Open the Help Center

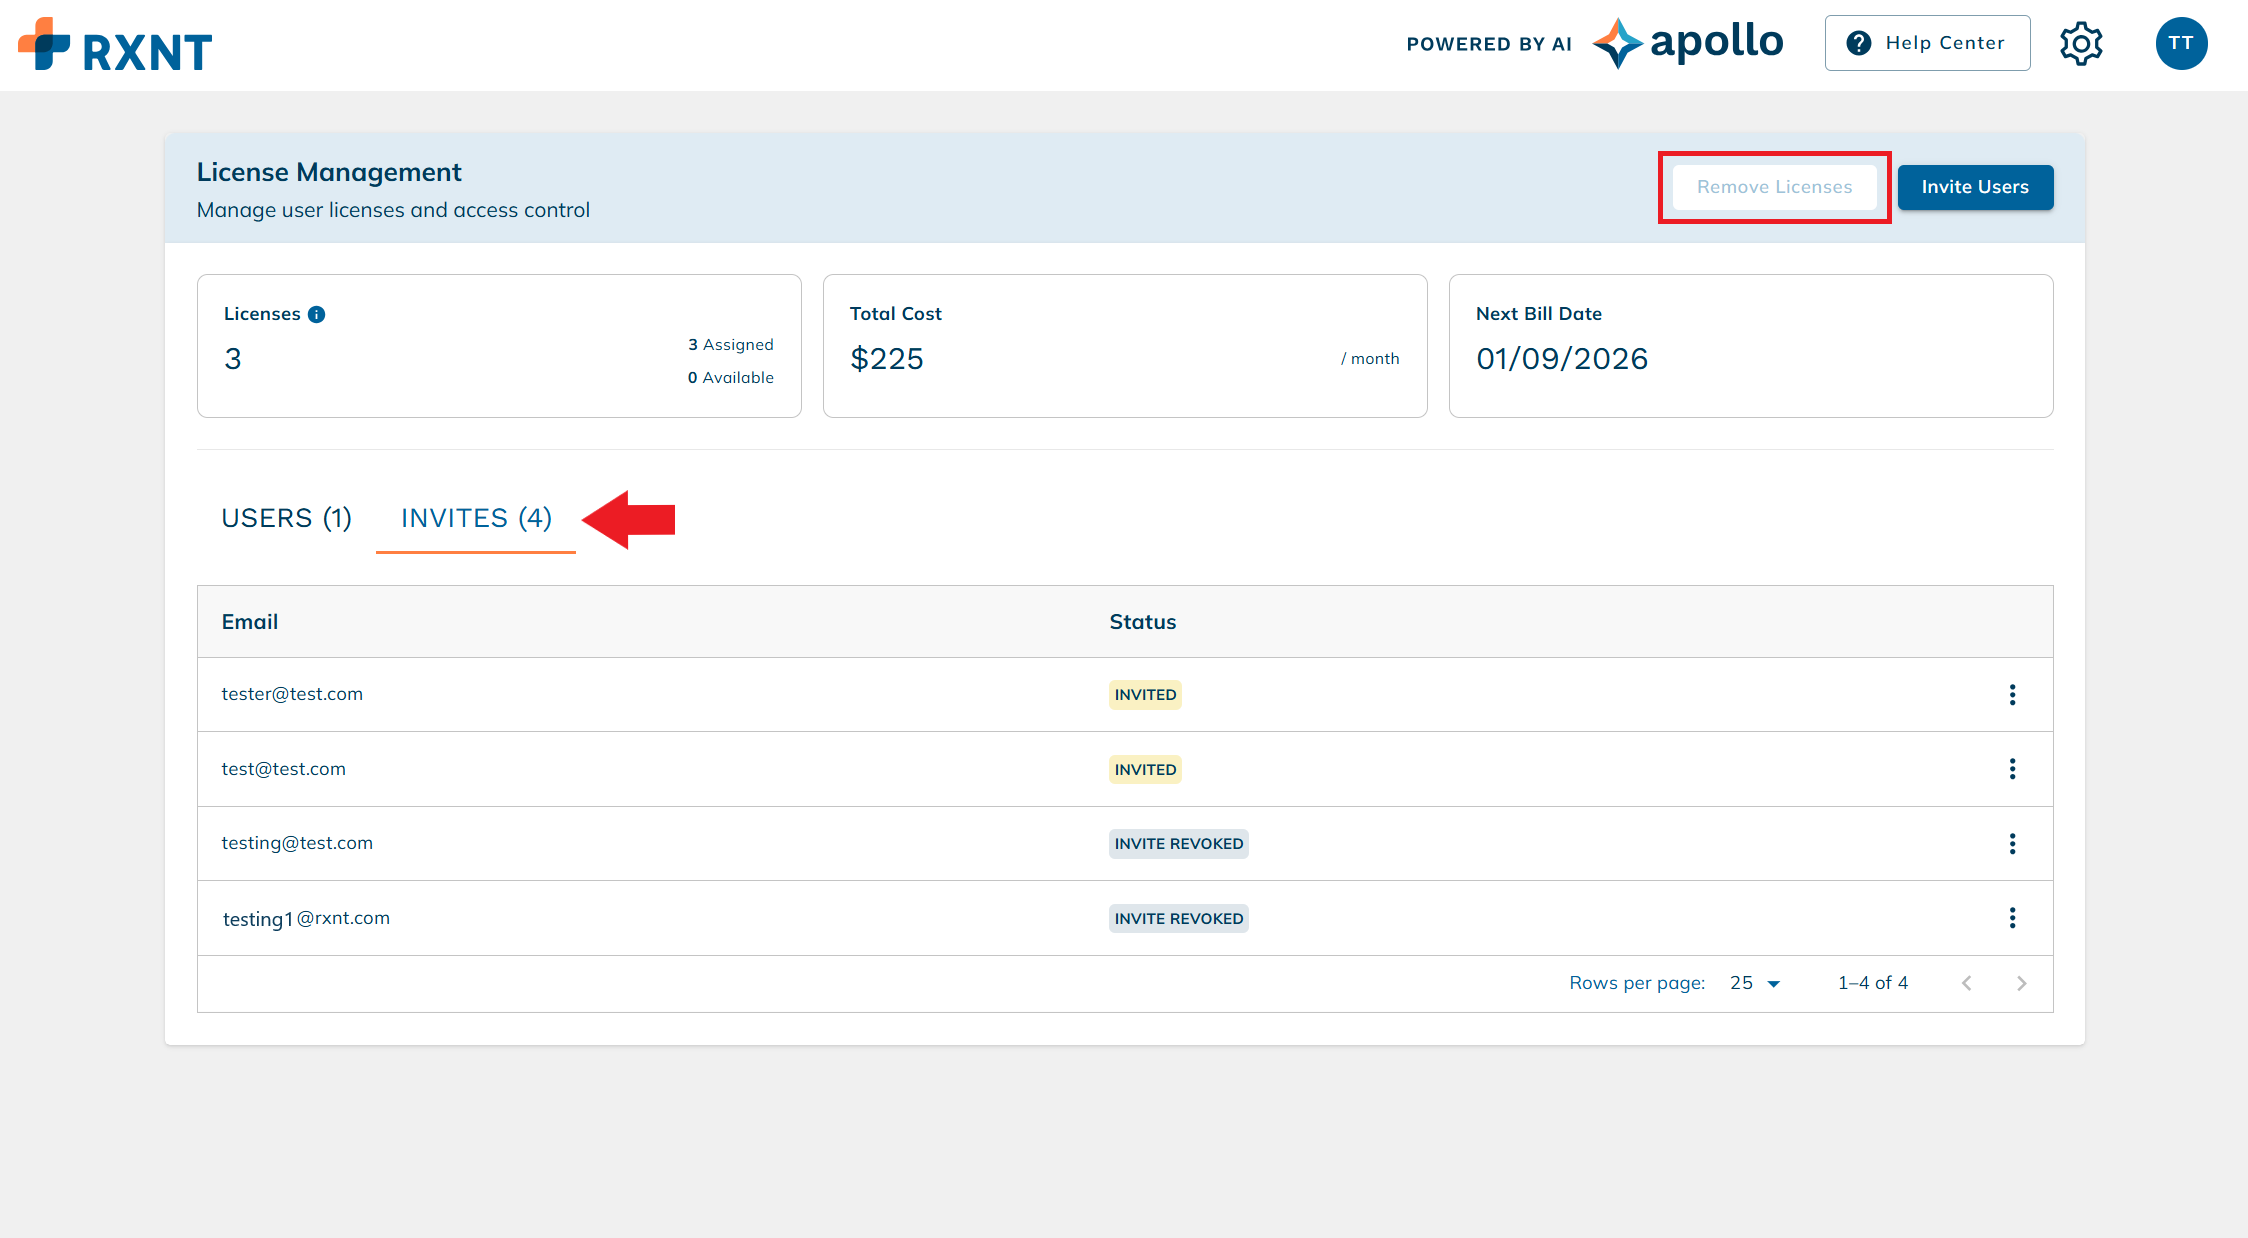(x=1927, y=43)
